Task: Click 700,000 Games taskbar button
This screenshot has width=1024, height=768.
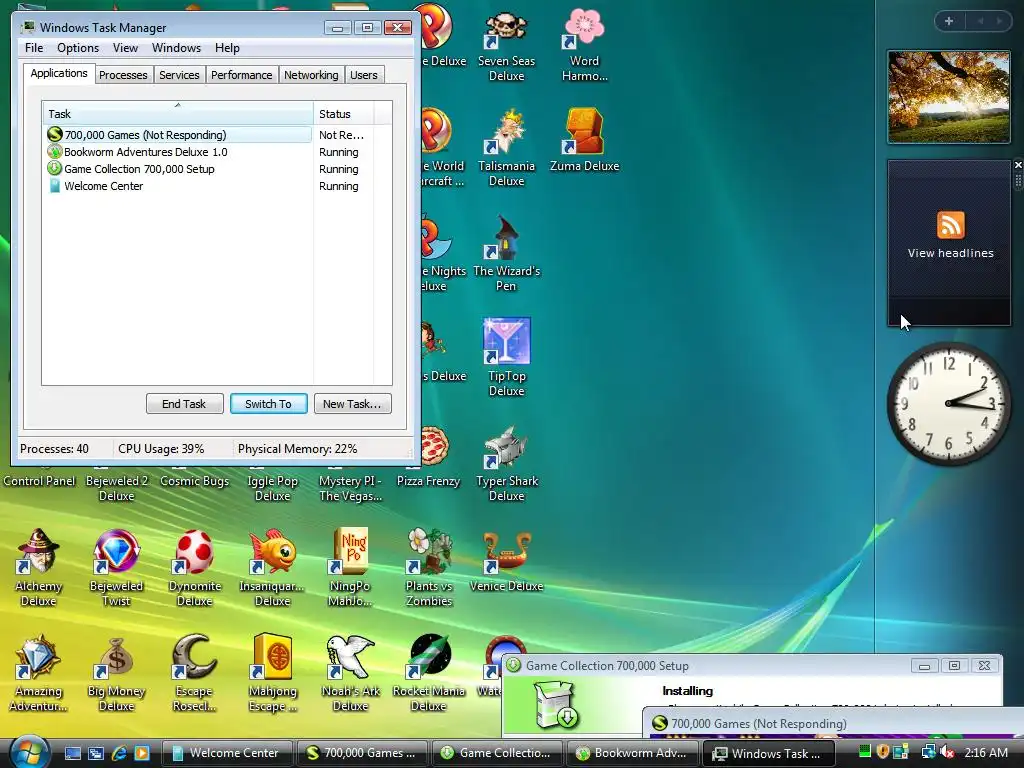Action: pyautogui.click(x=362, y=753)
